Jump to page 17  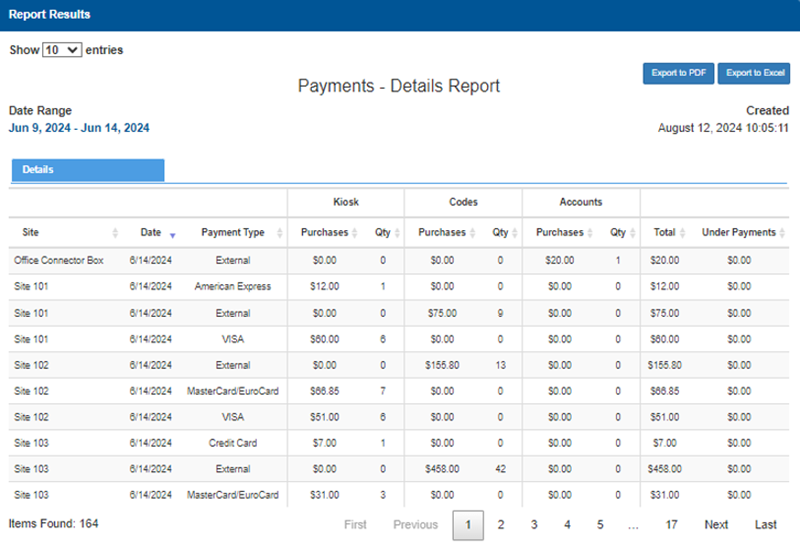point(671,525)
